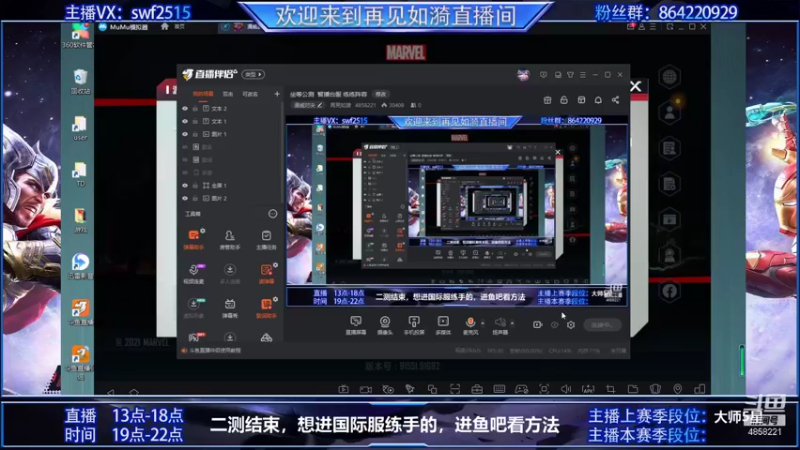Open the 弹幕助手 tool in toolbox
The image size is (800, 450).
point(194,239)
